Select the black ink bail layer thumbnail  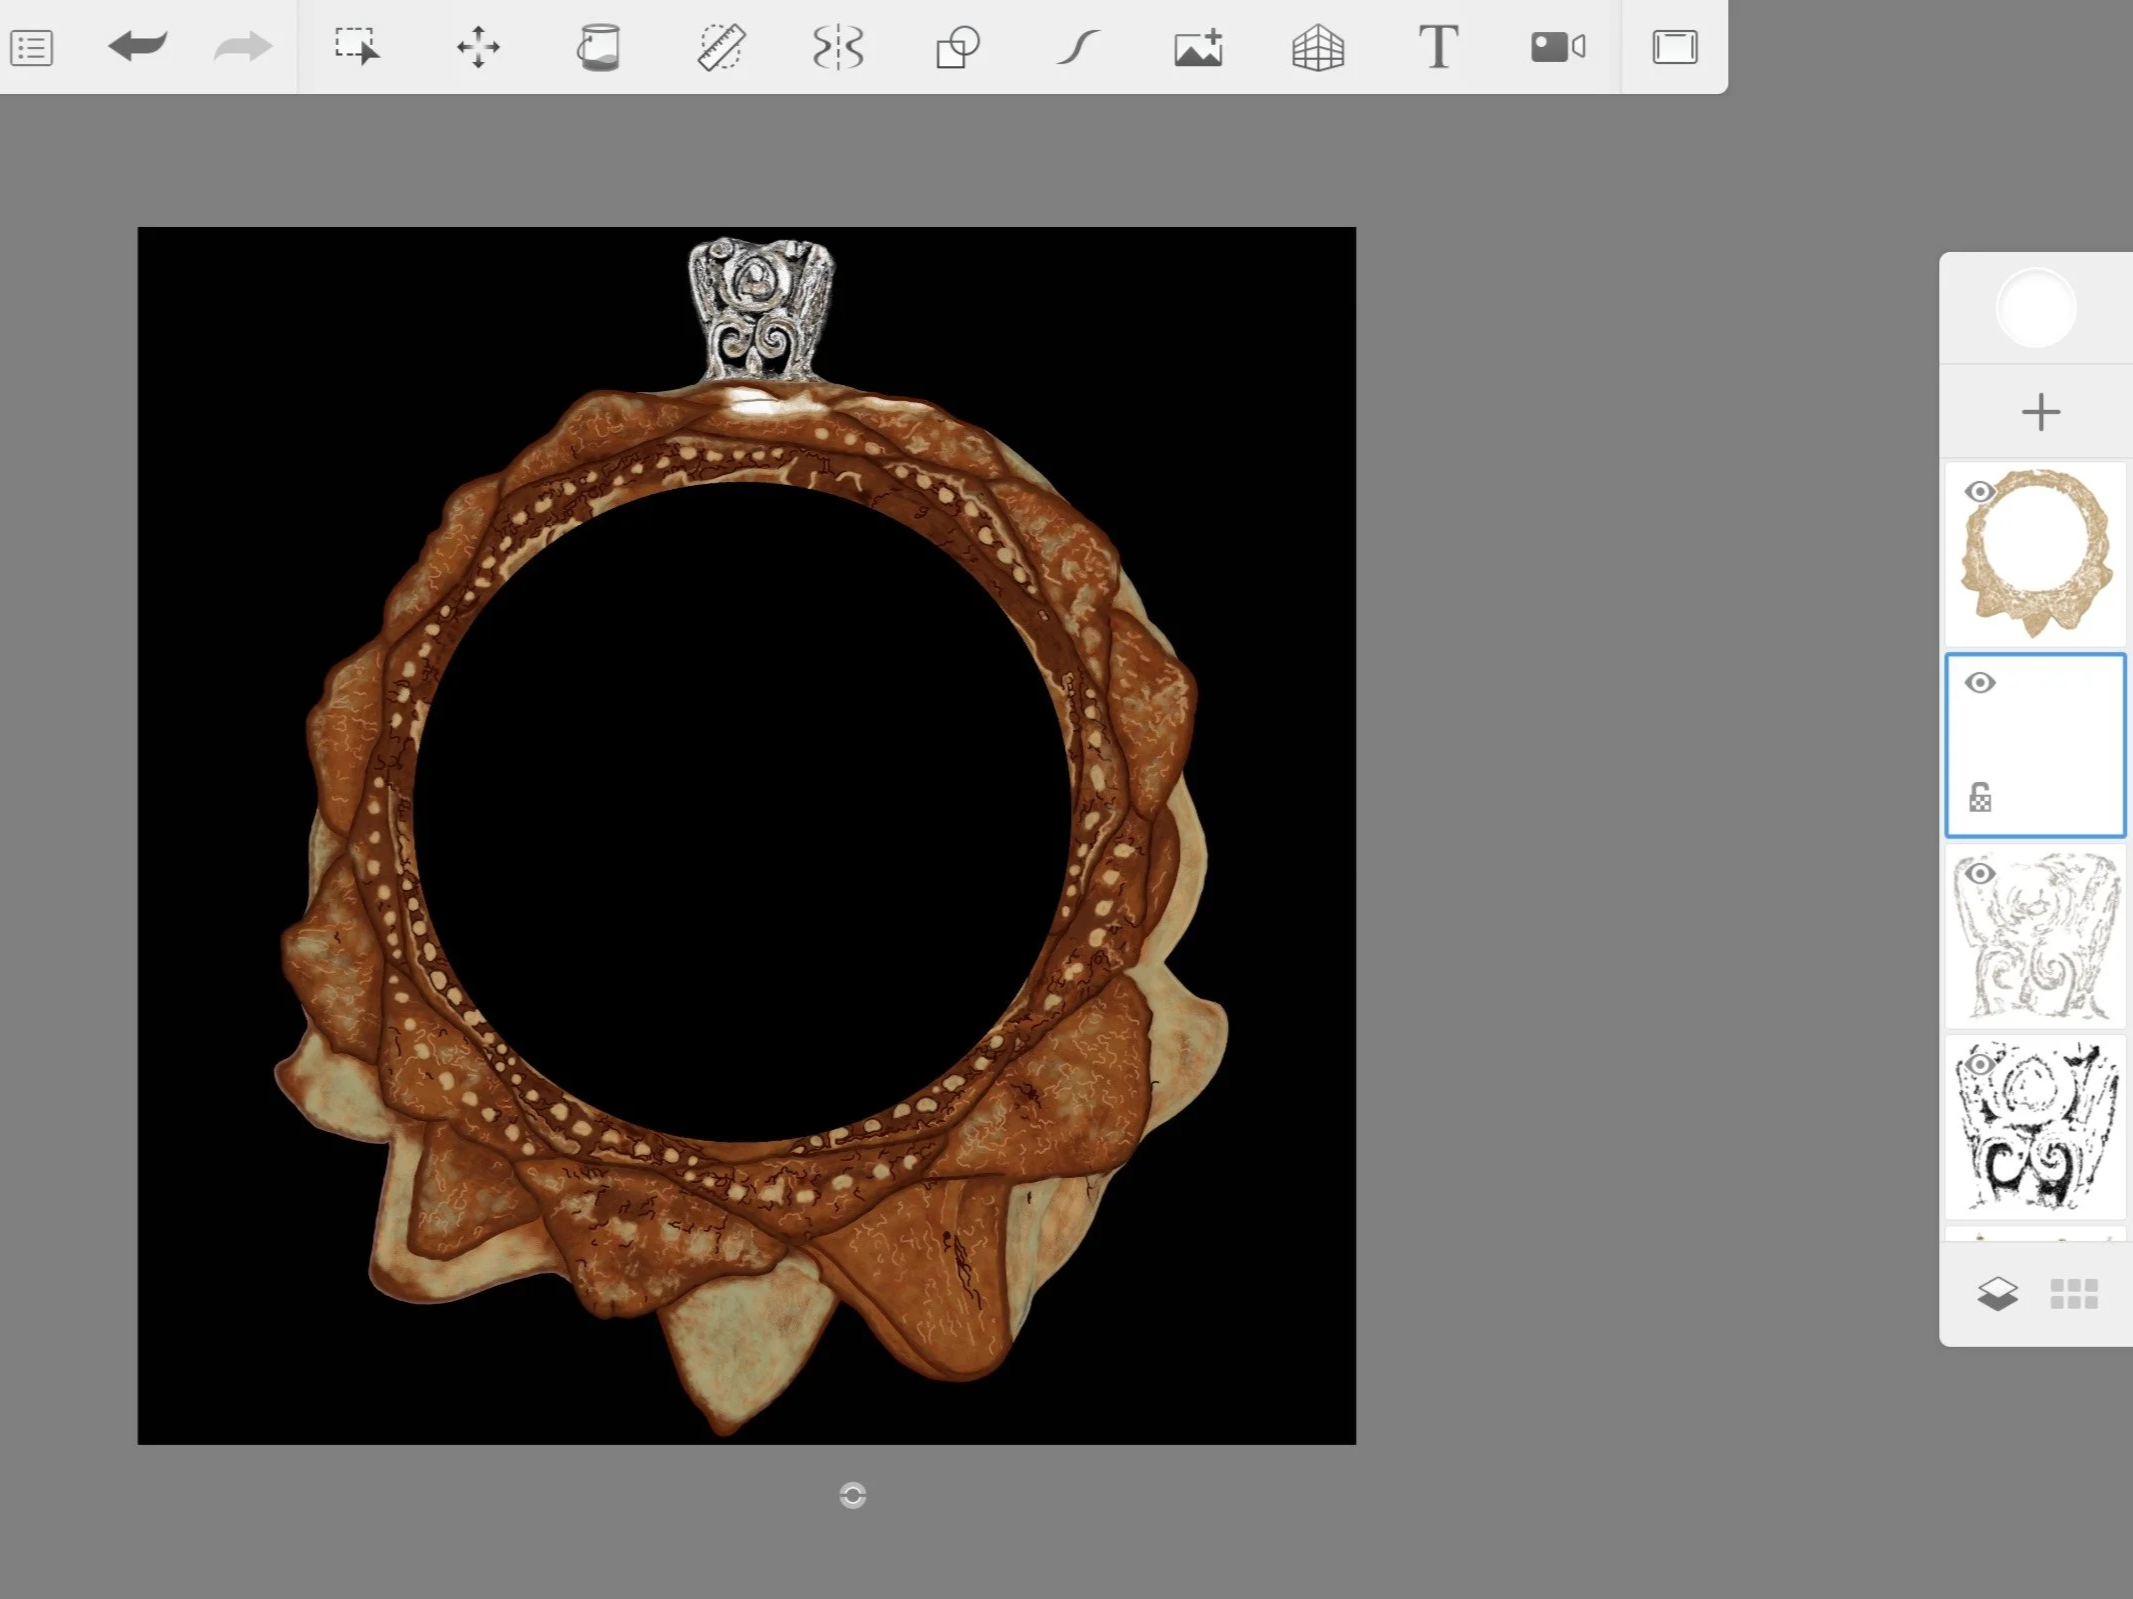[x=2036, y=1128]
